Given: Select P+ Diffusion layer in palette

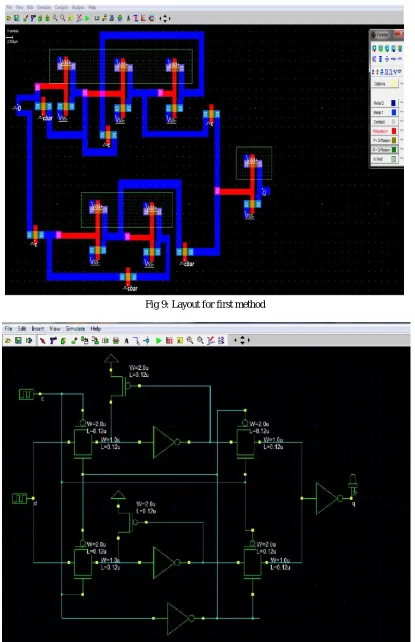Looking at the screenshot, I should click(385, 140).
